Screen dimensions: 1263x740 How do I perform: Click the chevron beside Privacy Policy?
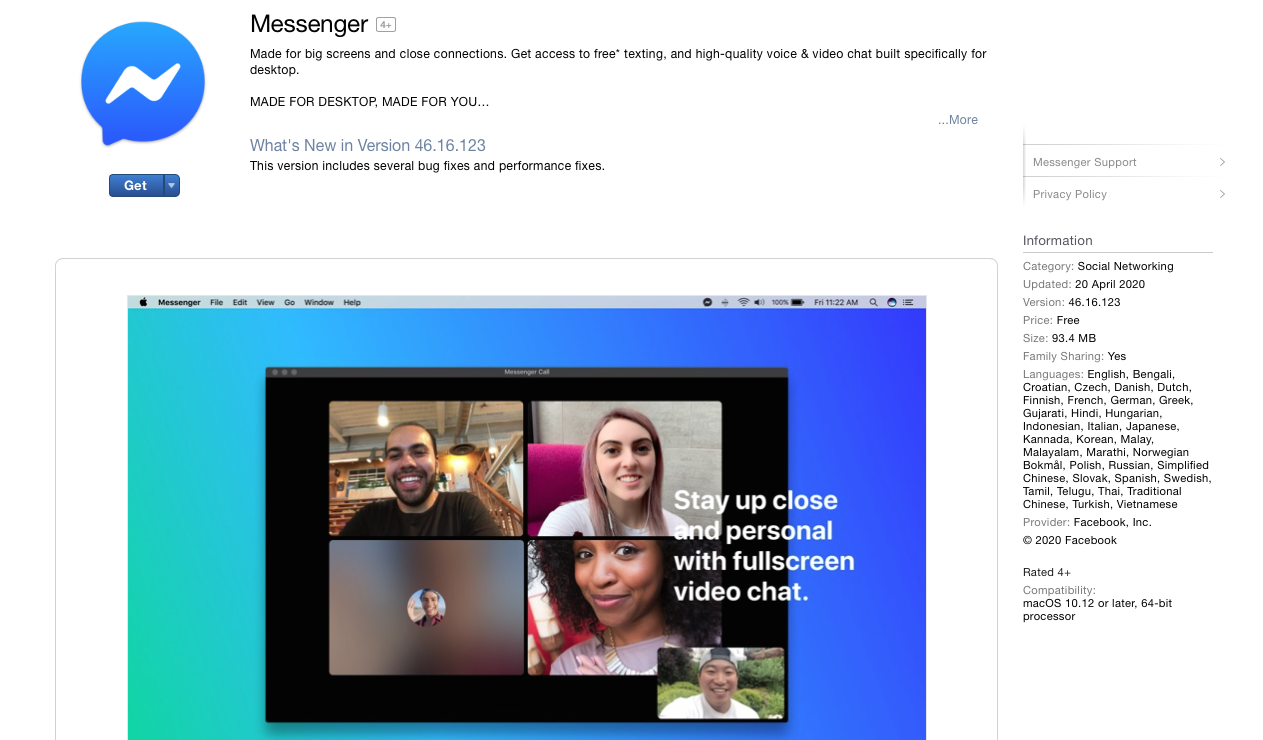tap(1222, 194)
